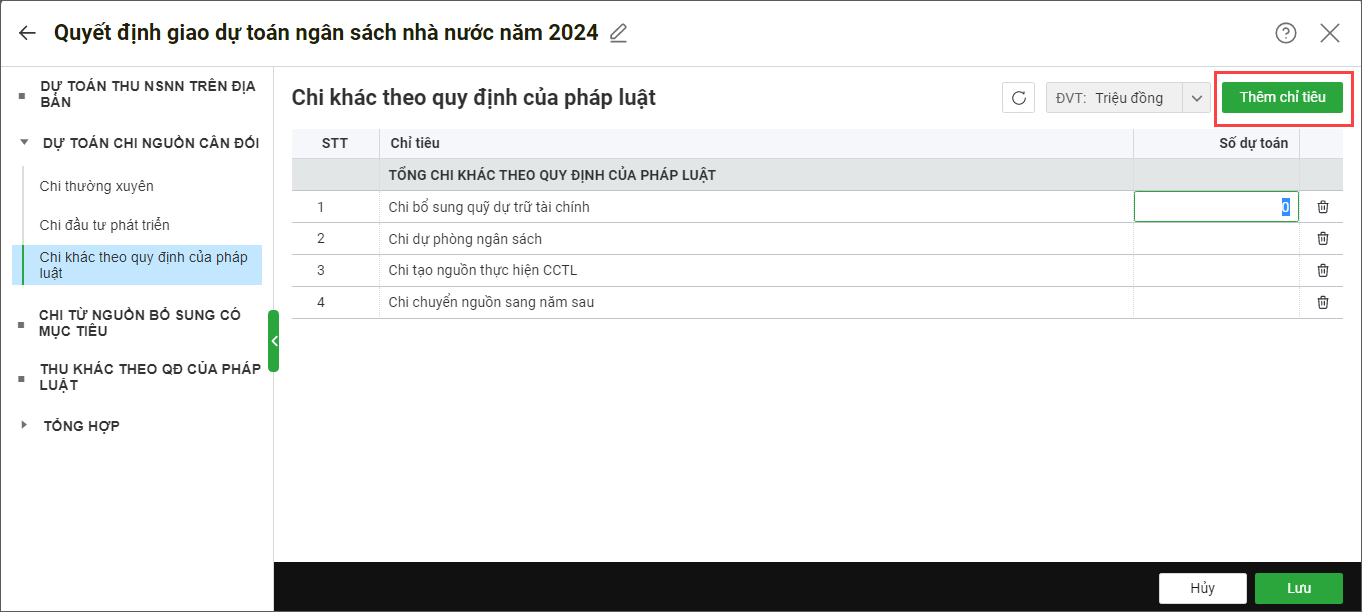The image size is (1362, 612).
Task: Delete the 'Chi chuyển nguồn sang năm sau' row
Action: tap(1323, 302)
